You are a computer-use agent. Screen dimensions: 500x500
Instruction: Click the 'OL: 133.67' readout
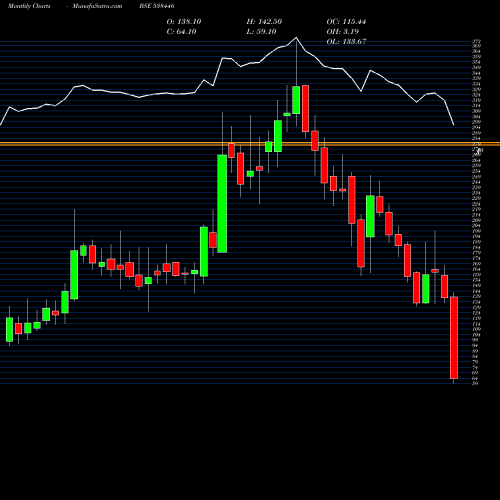point(346,42)
